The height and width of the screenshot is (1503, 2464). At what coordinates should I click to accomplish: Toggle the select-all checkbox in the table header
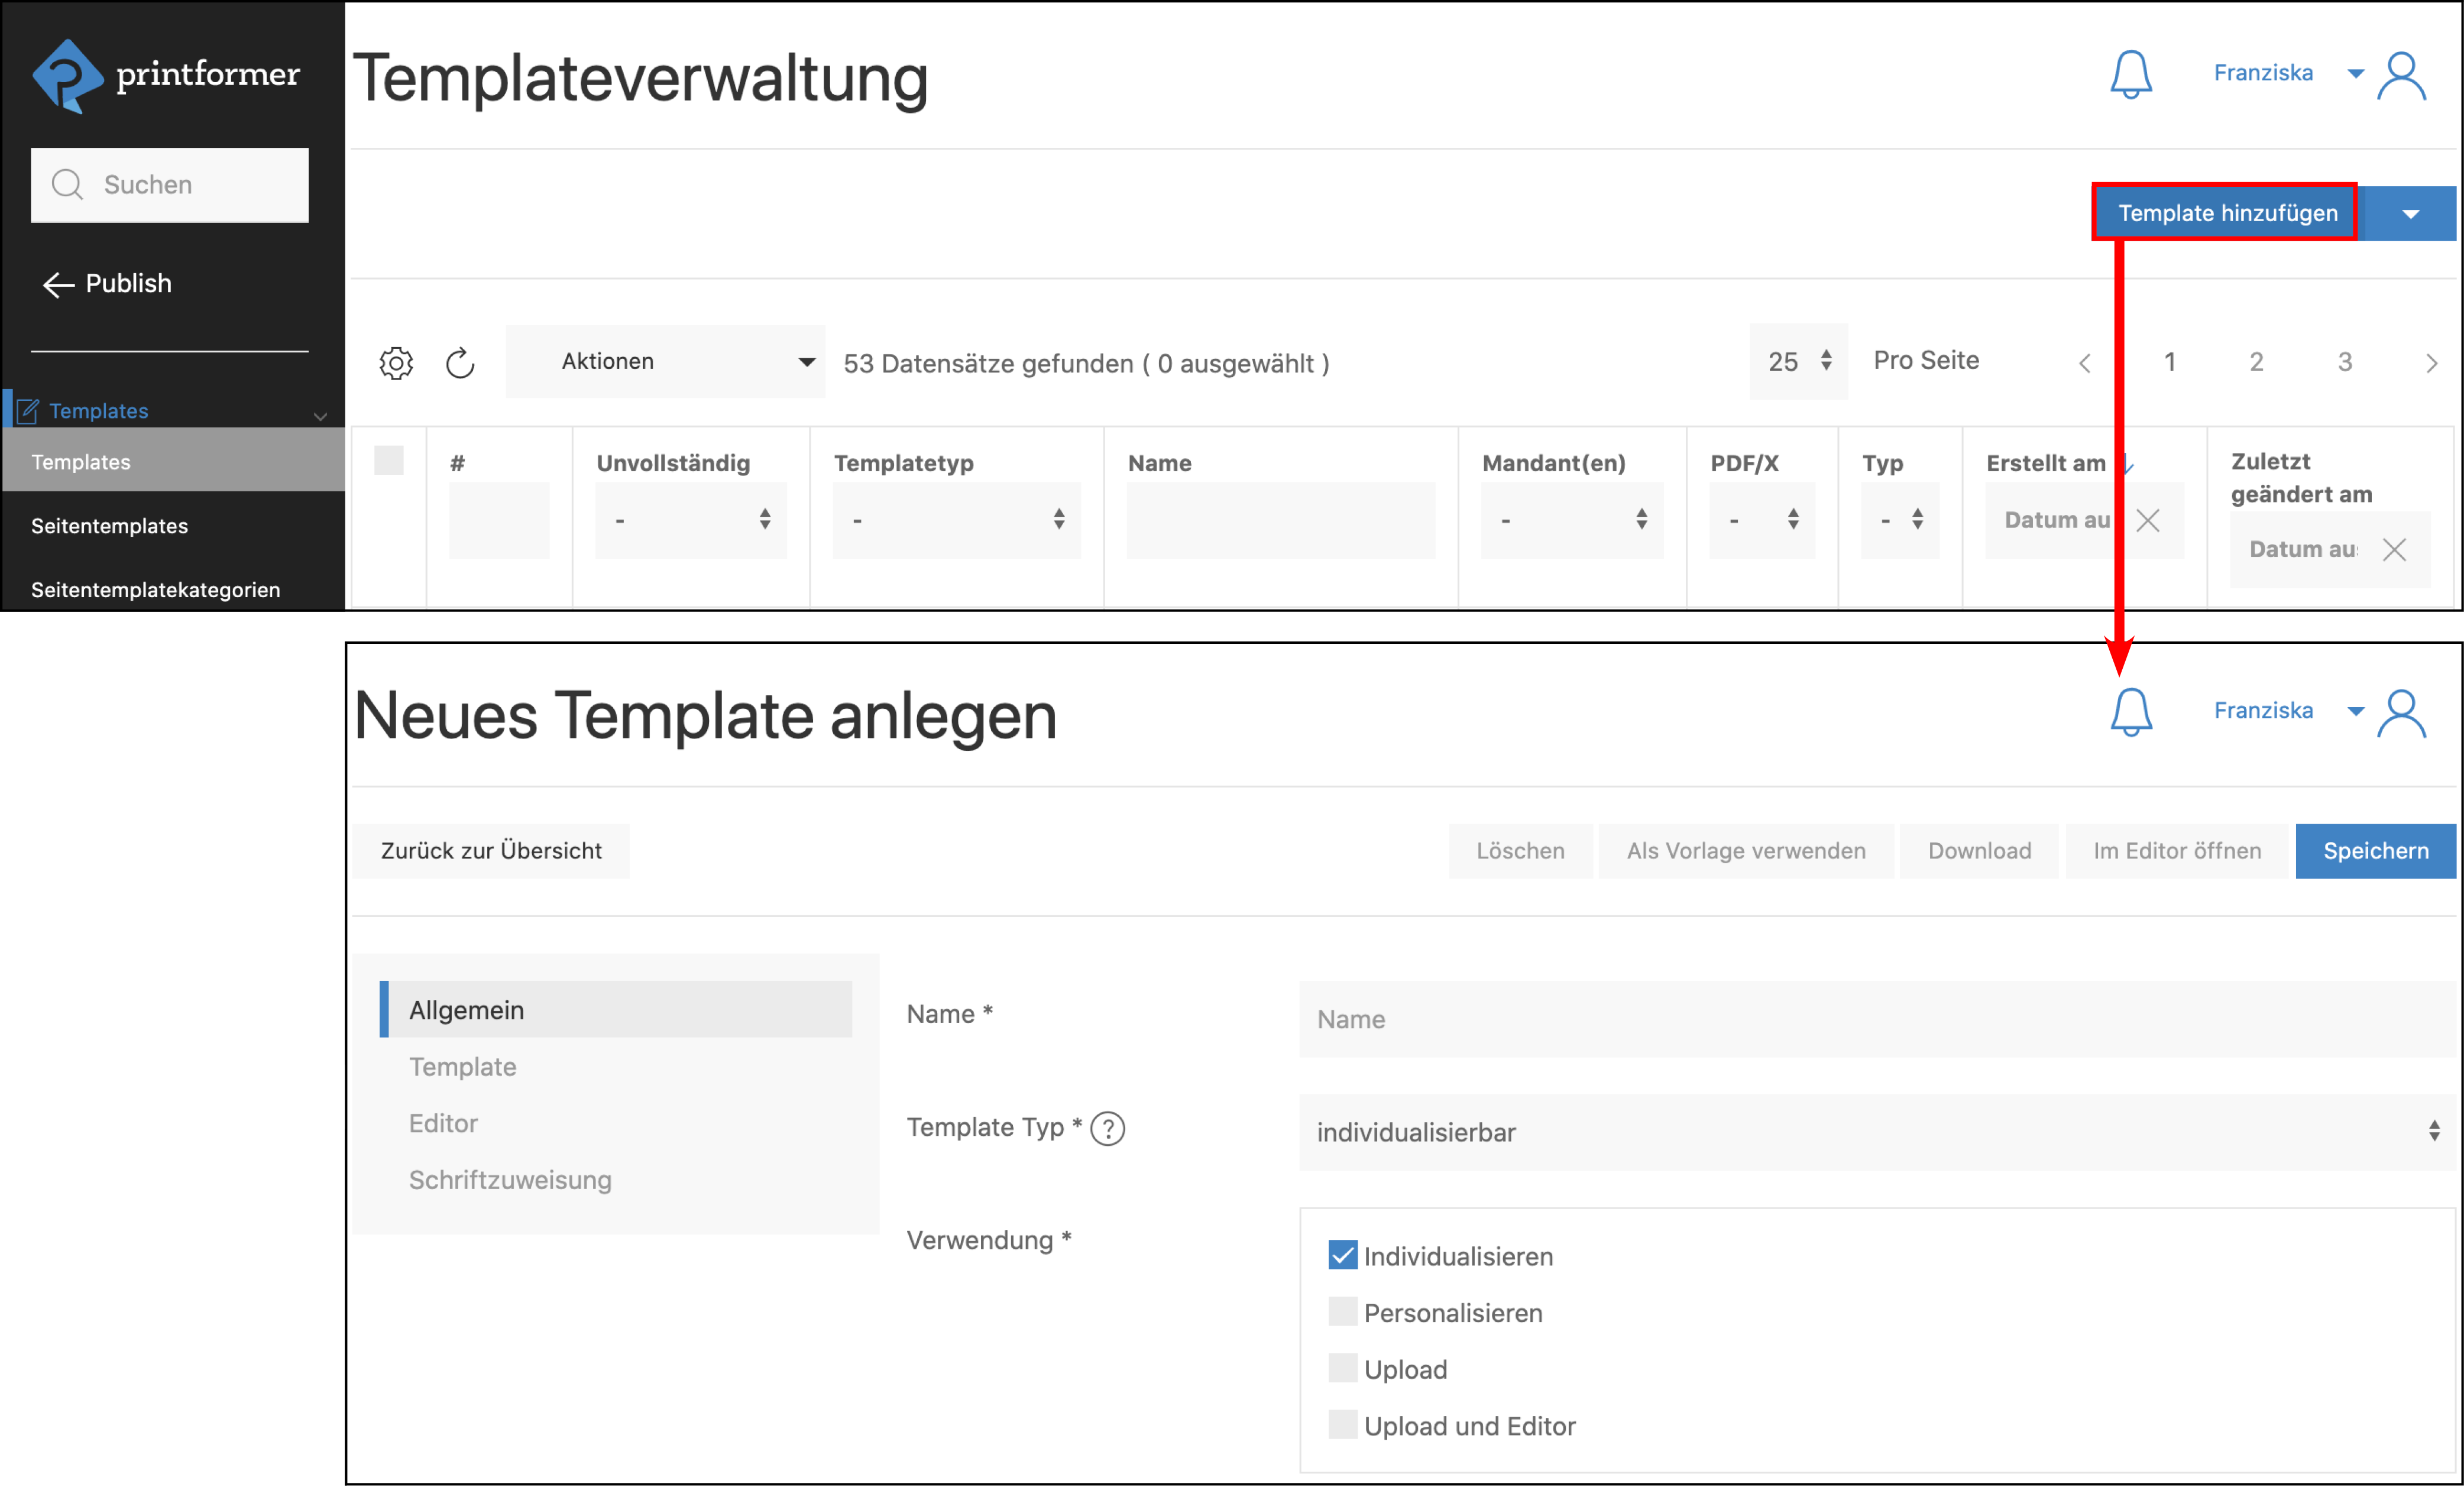coord(389,461)
